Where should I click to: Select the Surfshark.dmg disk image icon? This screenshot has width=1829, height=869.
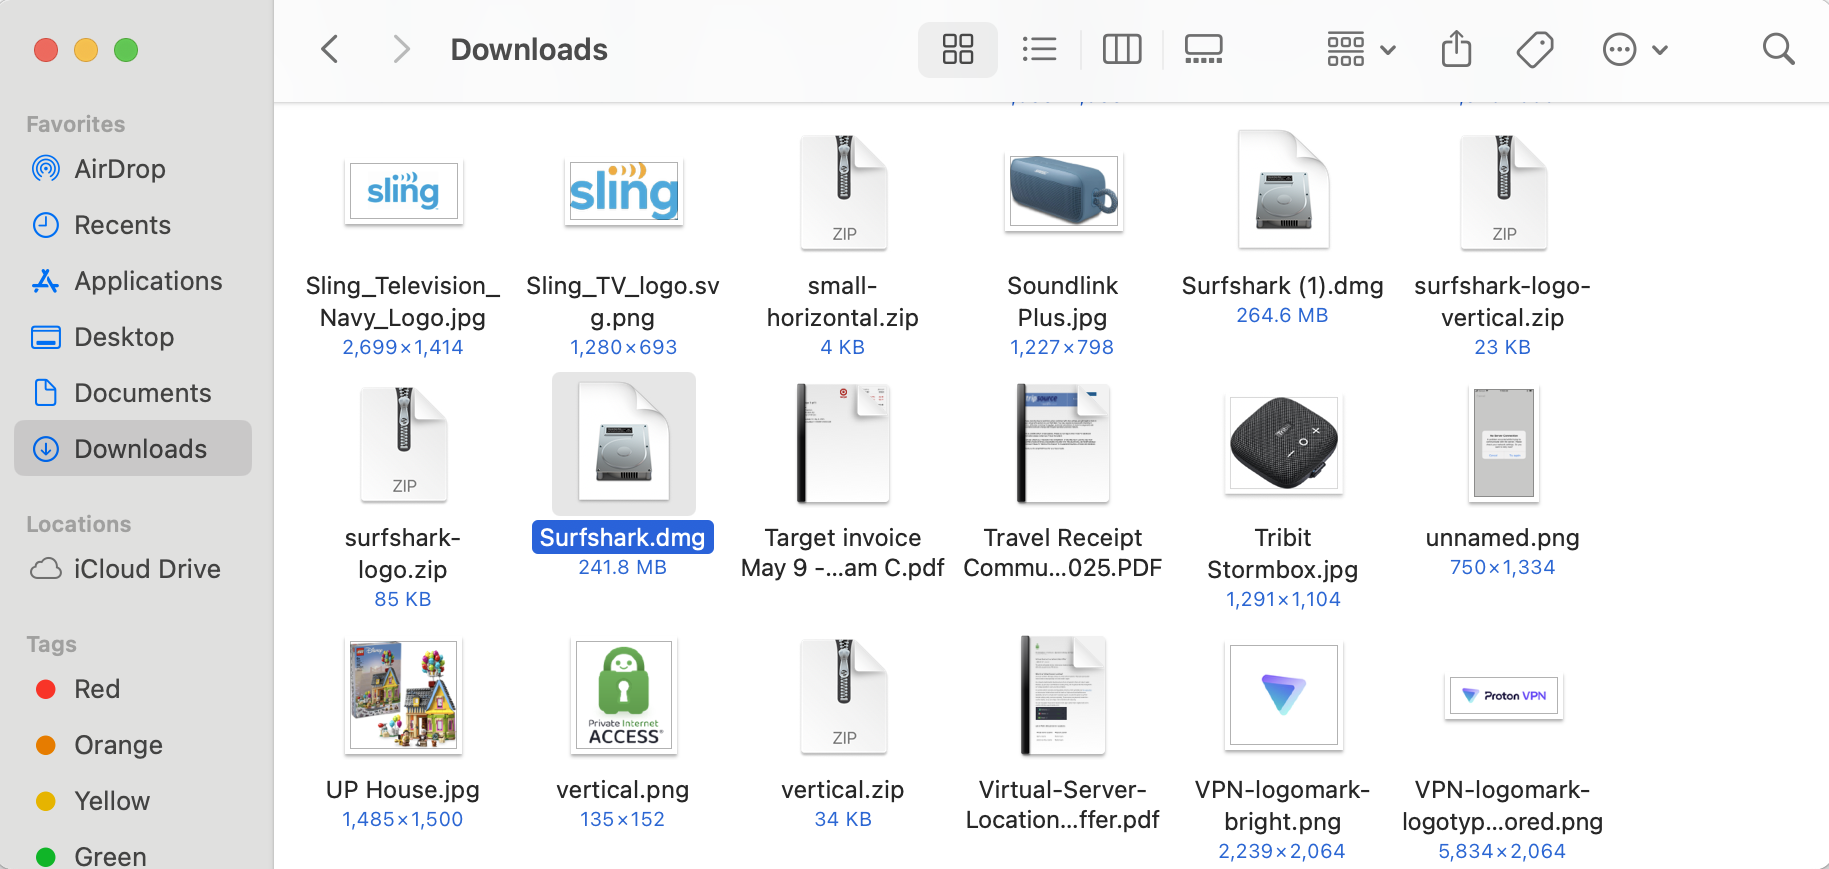tap(623, 445)
